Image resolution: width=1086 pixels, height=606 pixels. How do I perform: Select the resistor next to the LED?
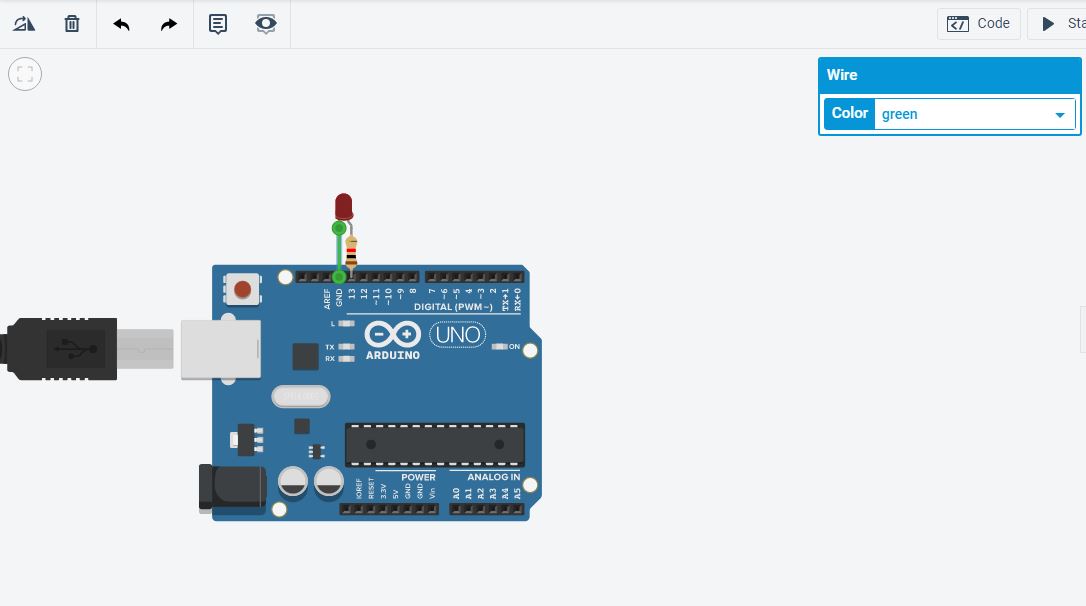[351, 252]
